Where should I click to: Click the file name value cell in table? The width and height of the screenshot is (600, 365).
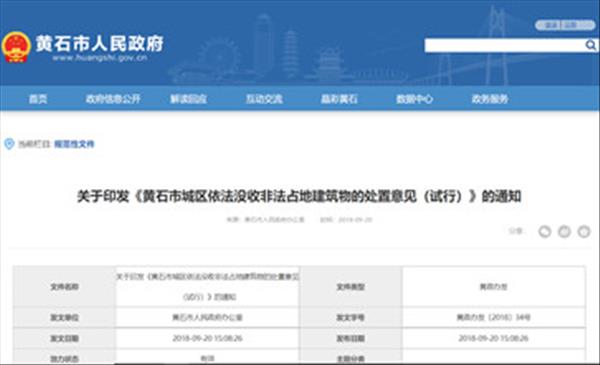pos(208,287)
